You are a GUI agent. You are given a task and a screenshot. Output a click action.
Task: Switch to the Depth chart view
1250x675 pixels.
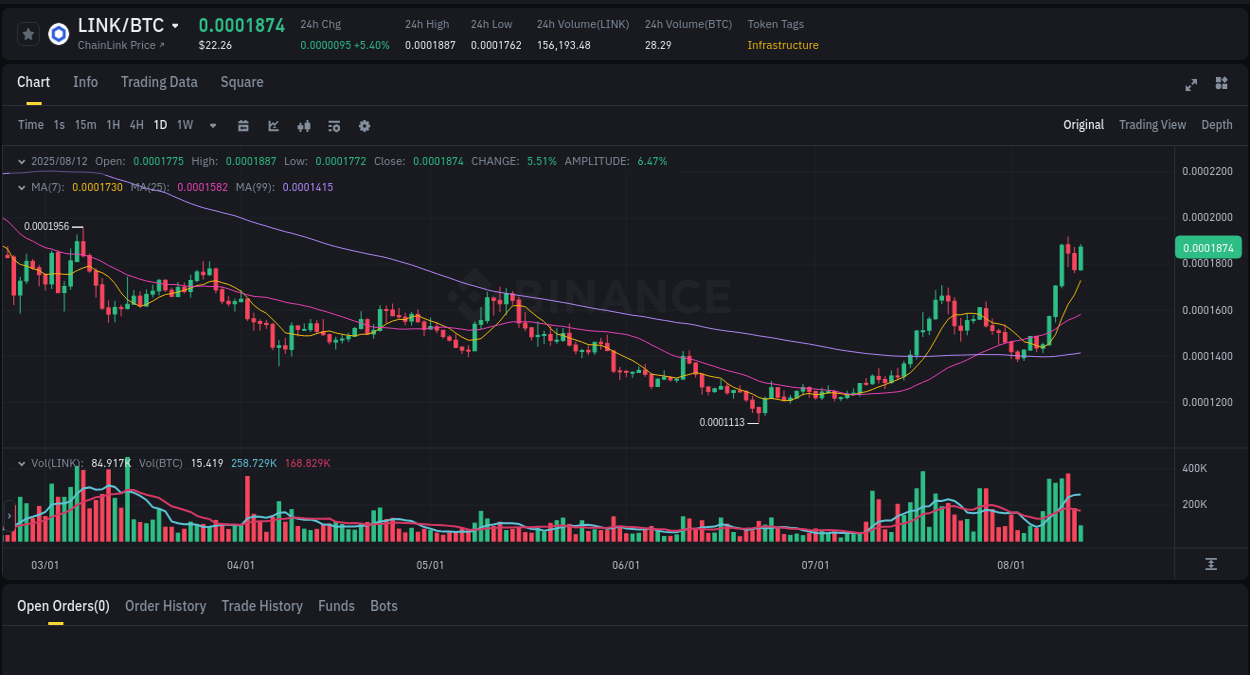pyautogui.click(x=1217, y=125)
